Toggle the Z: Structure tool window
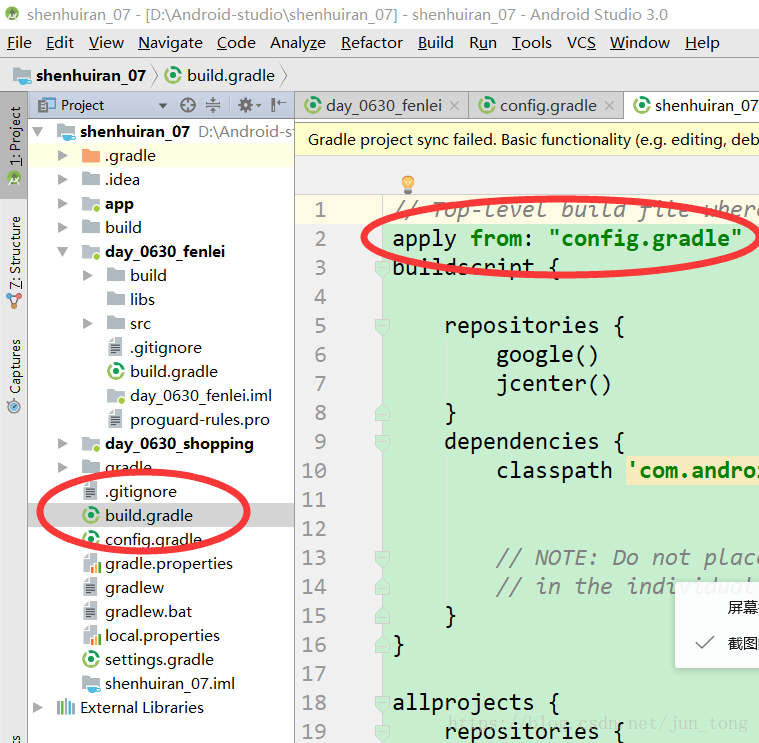This screenshot has height=743, width=759. click(x=15, y=261)
